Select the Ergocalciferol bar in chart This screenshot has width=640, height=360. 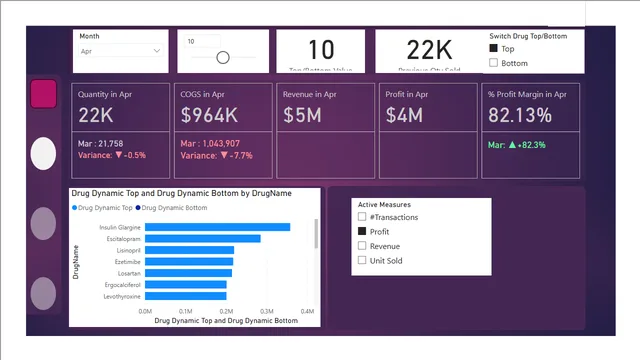(x=186, y=284)
